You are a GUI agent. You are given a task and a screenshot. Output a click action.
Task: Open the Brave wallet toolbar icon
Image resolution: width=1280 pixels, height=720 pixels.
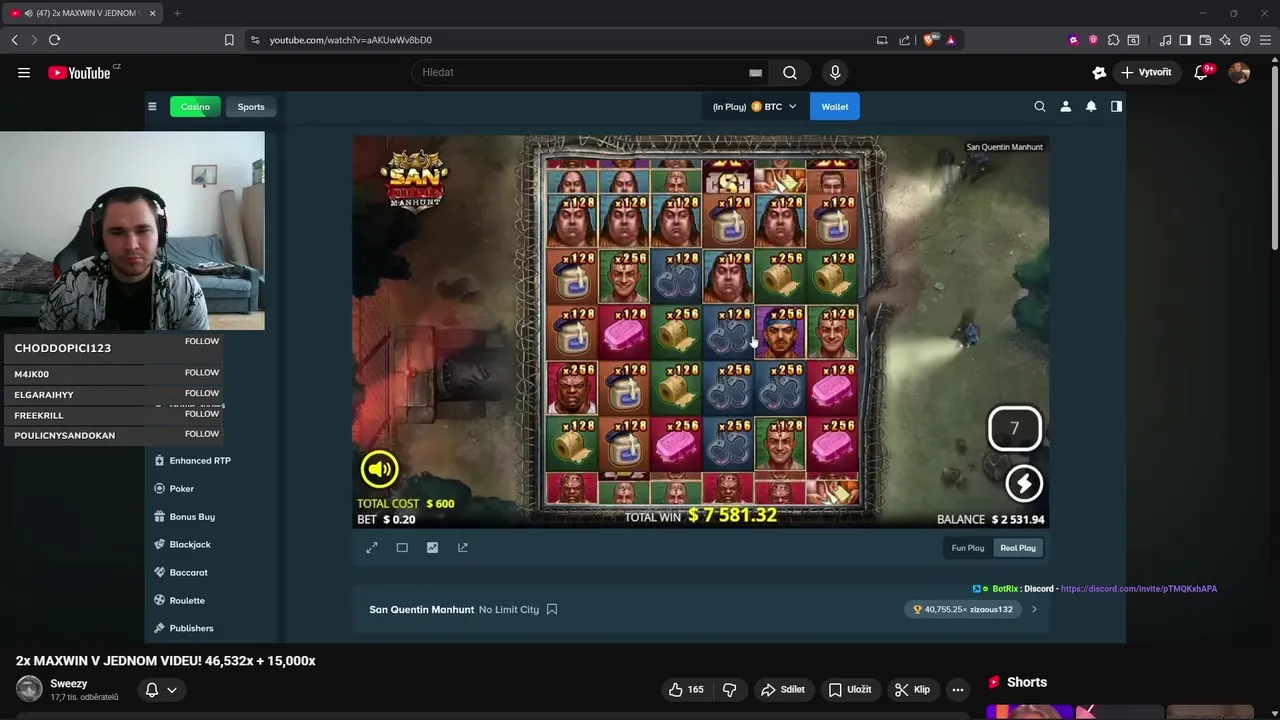coord(1205,40)
